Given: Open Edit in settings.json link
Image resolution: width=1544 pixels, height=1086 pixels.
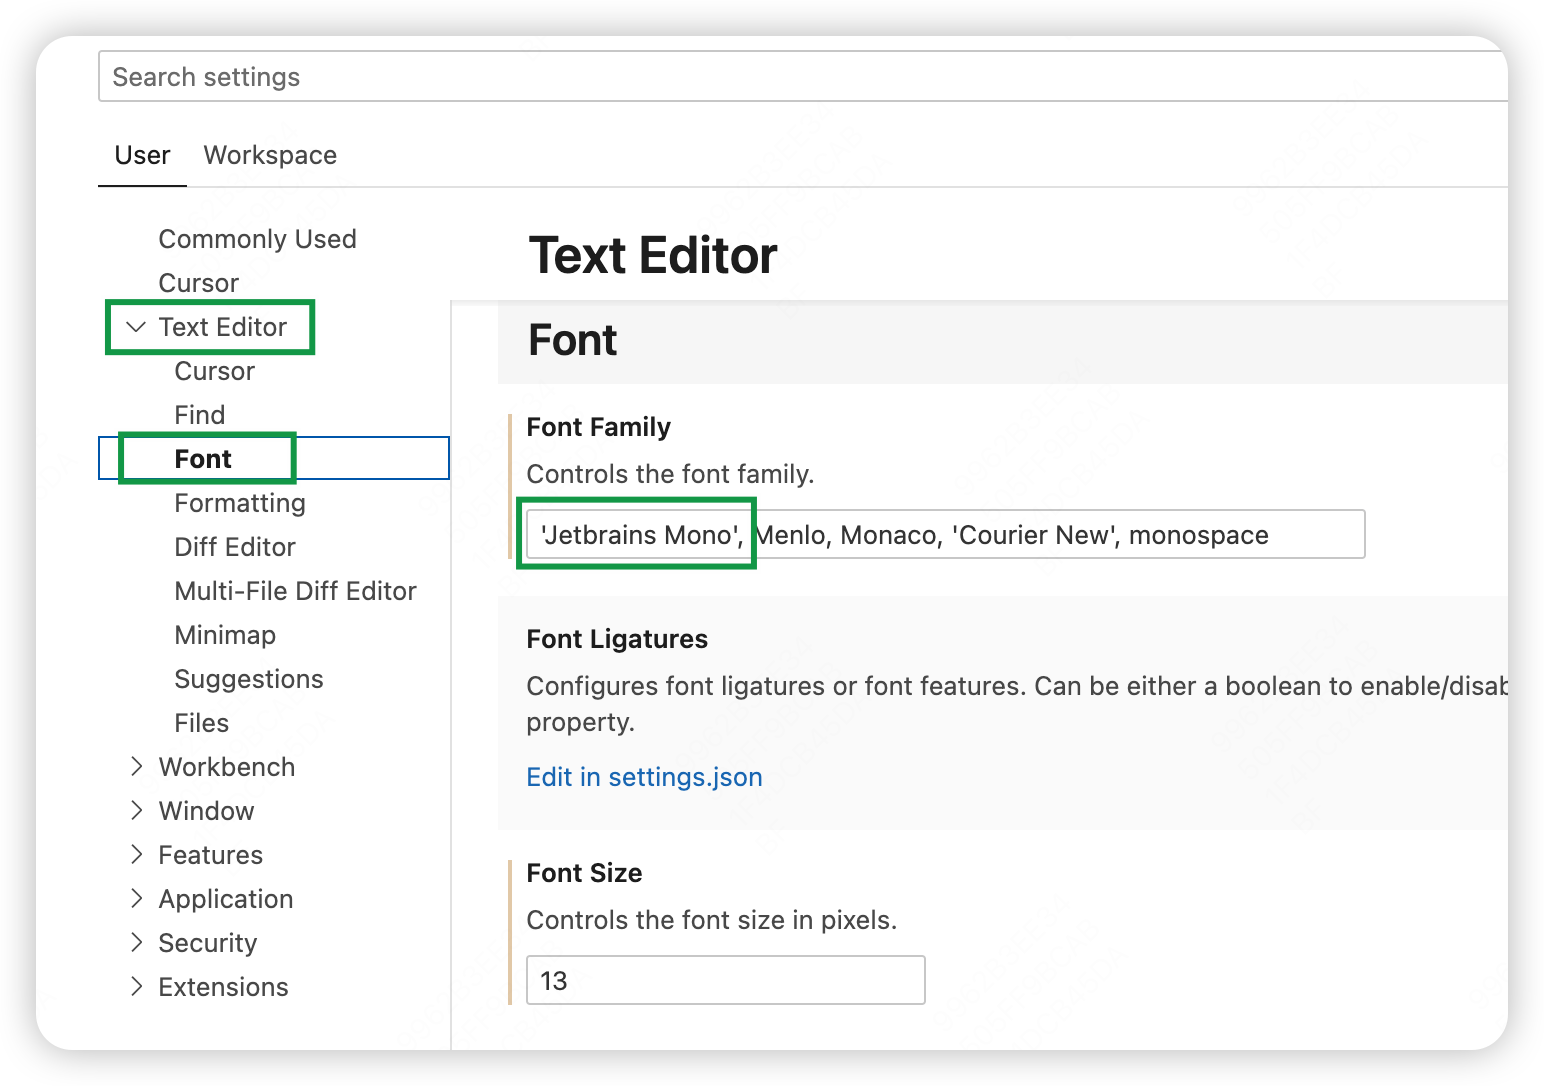Looking at the screenshot, I should pos(644,777).
